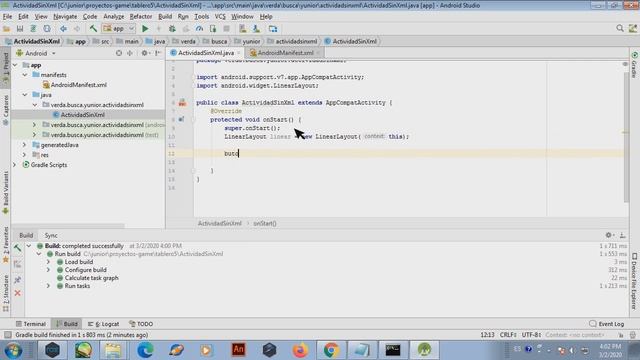The height and width of the screenshot is (360, 640).
Task: Open Project Structure toolbar icon
Action: pyautogui.click(x=273, y=29)
